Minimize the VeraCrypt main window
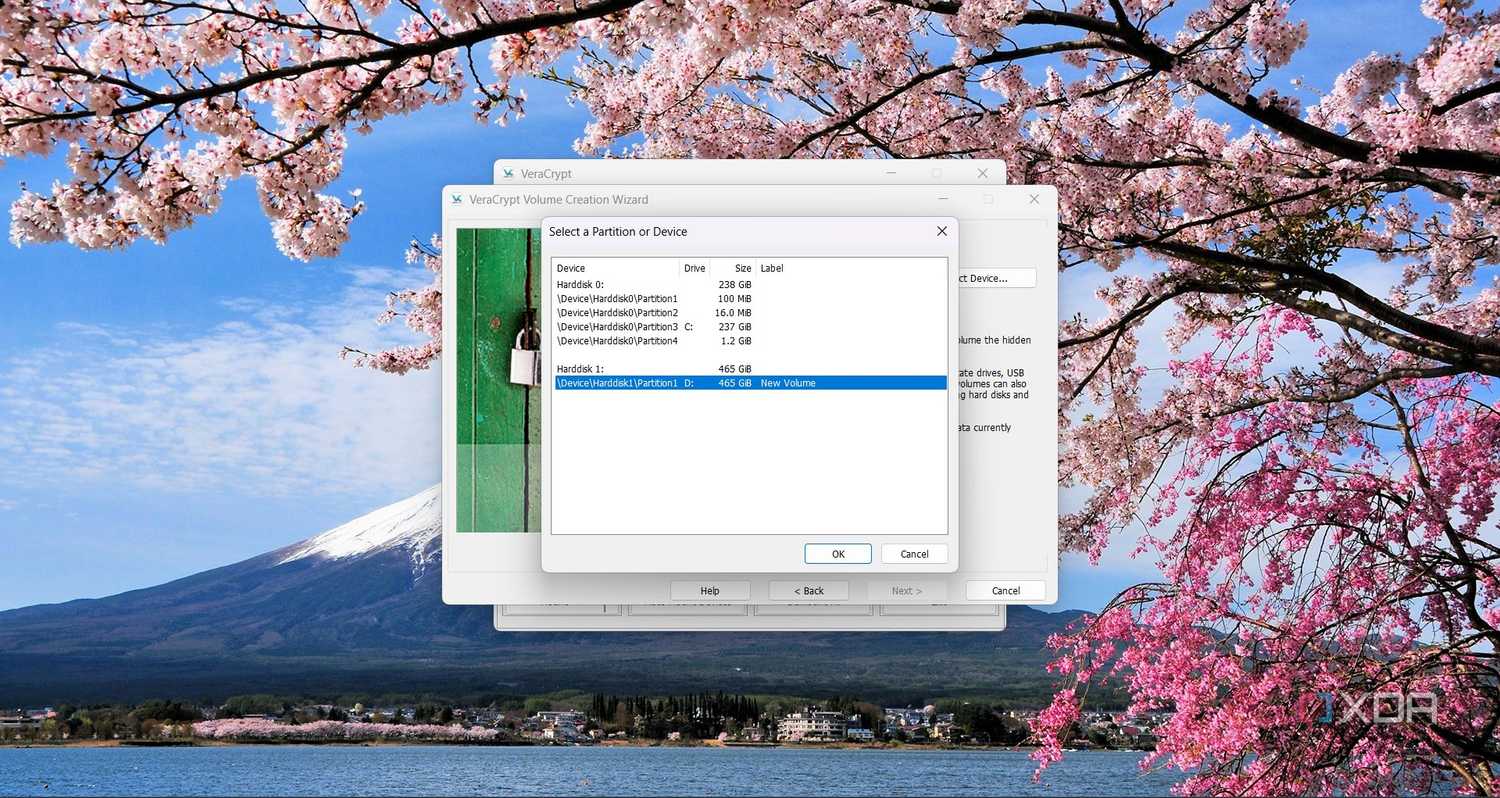Viewport: 1500px width, 798px height. pos(890,173)
